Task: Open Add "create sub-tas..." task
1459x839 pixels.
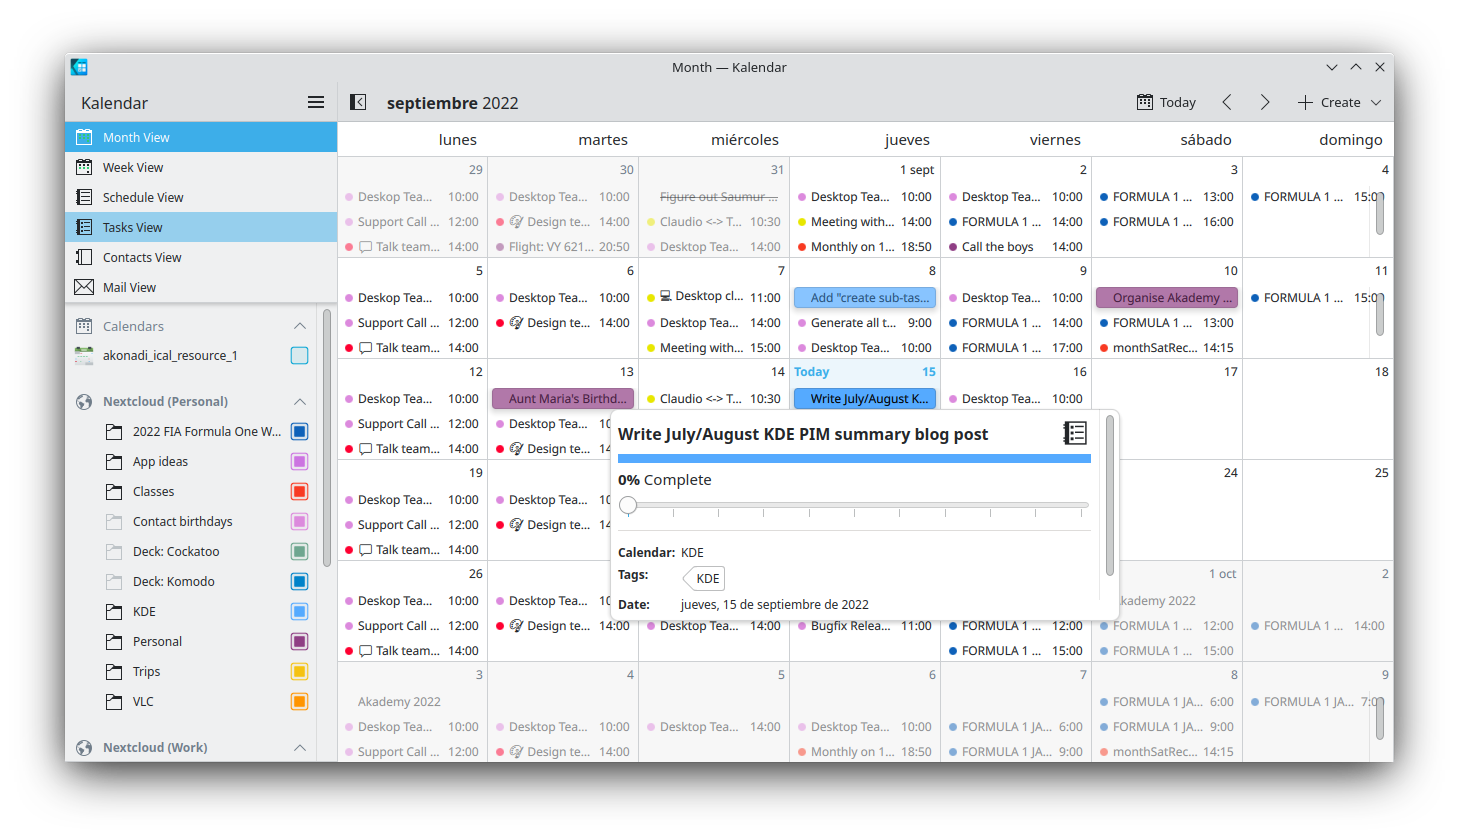Action: click(865, 297)
